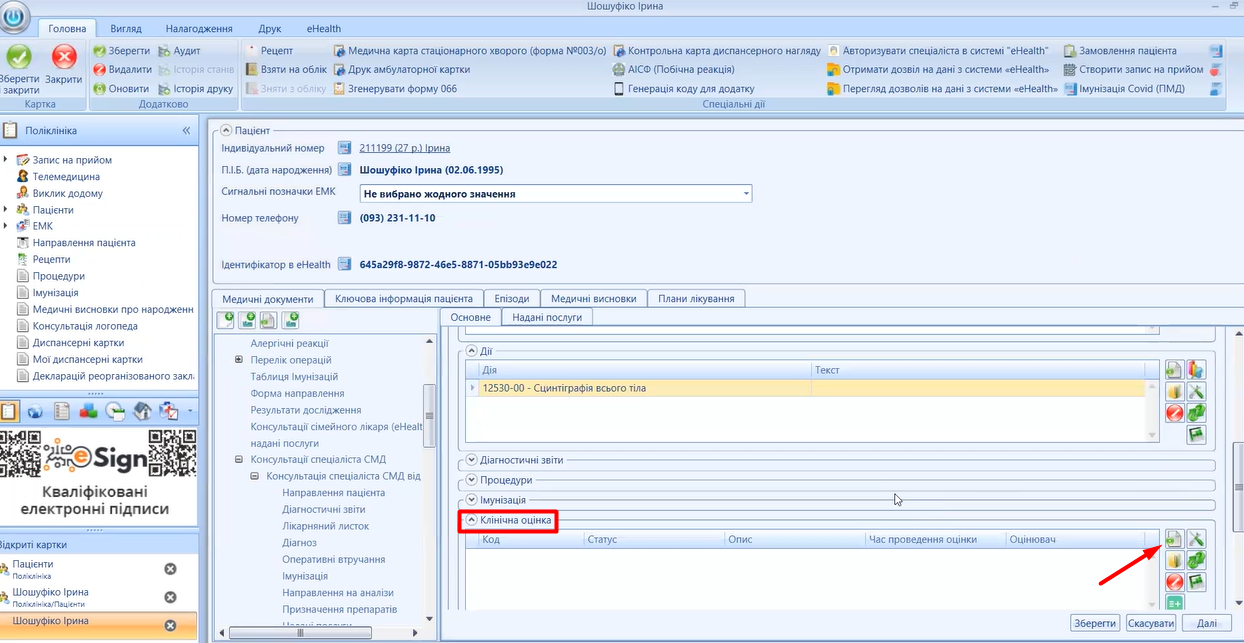Open the Епізоди tab
The image size is (1244, 643).
pos(512,298)
